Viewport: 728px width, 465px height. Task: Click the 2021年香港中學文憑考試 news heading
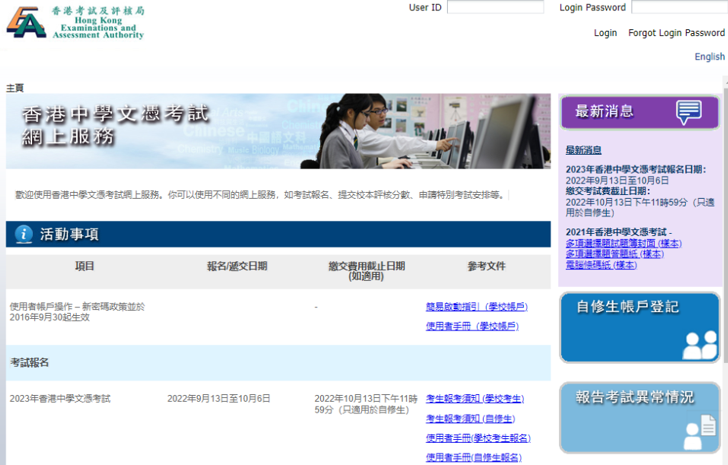point(618,232)
